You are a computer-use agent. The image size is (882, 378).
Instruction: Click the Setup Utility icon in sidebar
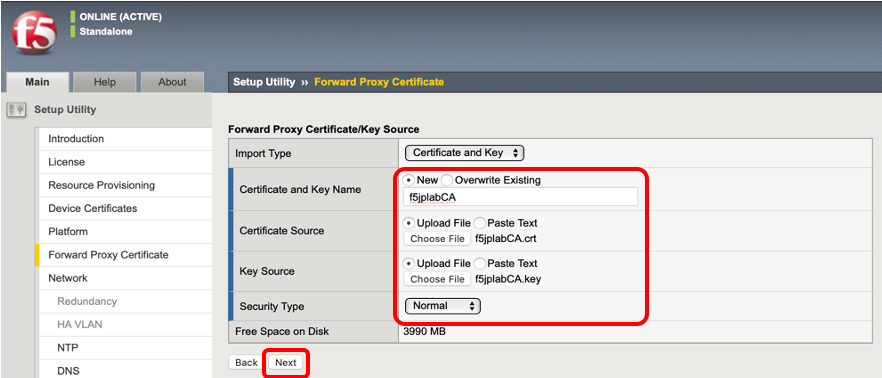pos(16,110)
